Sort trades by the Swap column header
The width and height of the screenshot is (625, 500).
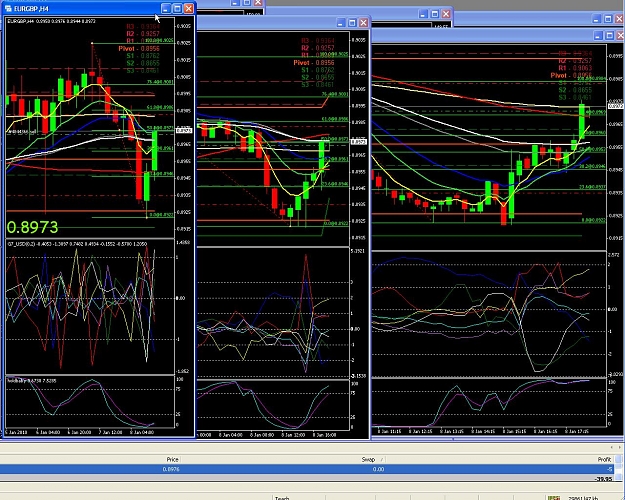click(x=368, y=459)
